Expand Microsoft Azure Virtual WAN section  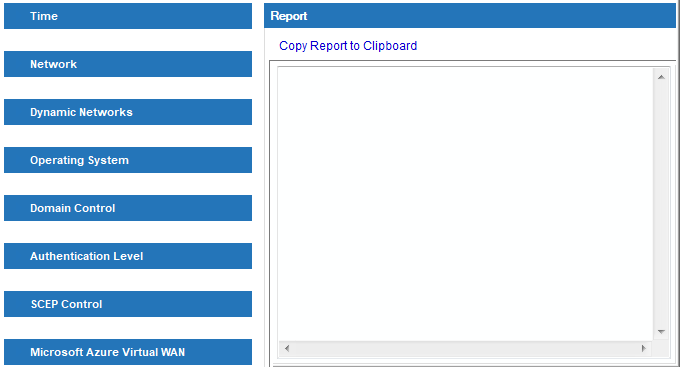(128, 352)
